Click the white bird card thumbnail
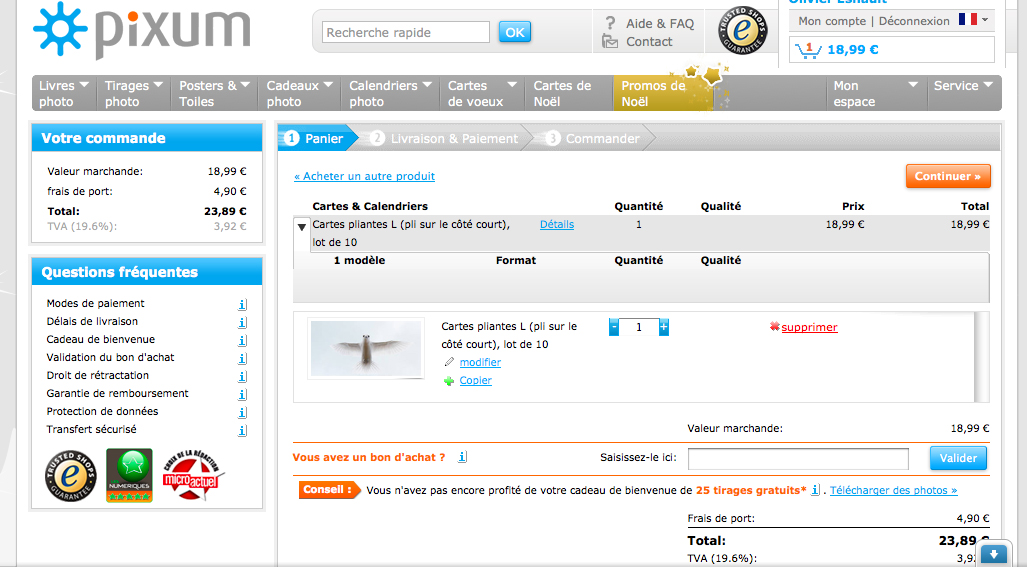 [x=365, y=349]
